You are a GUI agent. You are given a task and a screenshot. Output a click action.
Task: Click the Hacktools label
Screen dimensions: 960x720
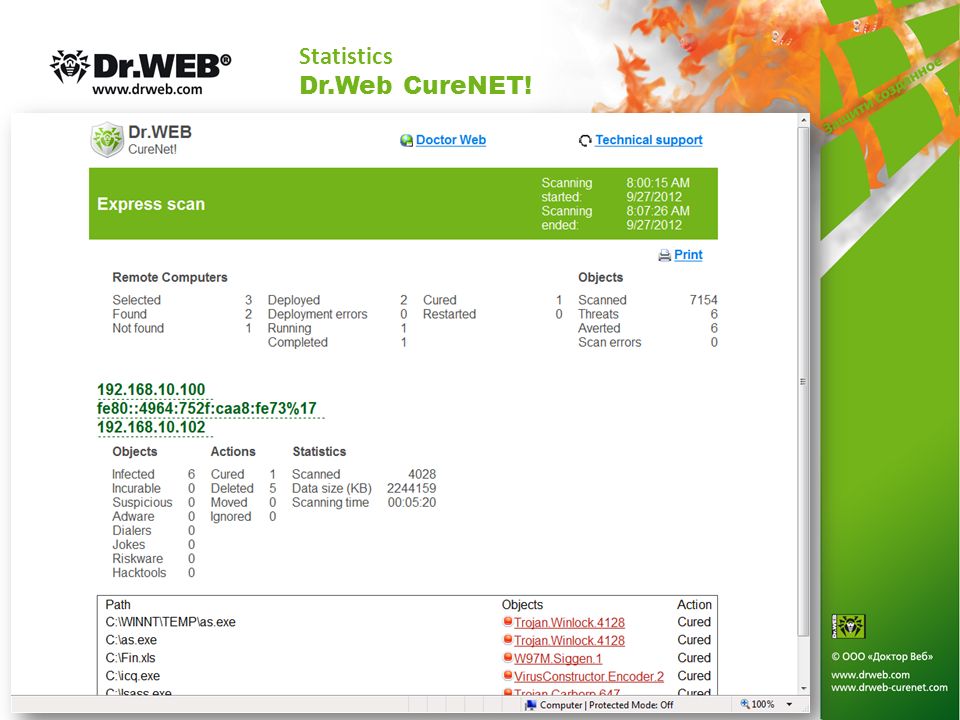139,573
